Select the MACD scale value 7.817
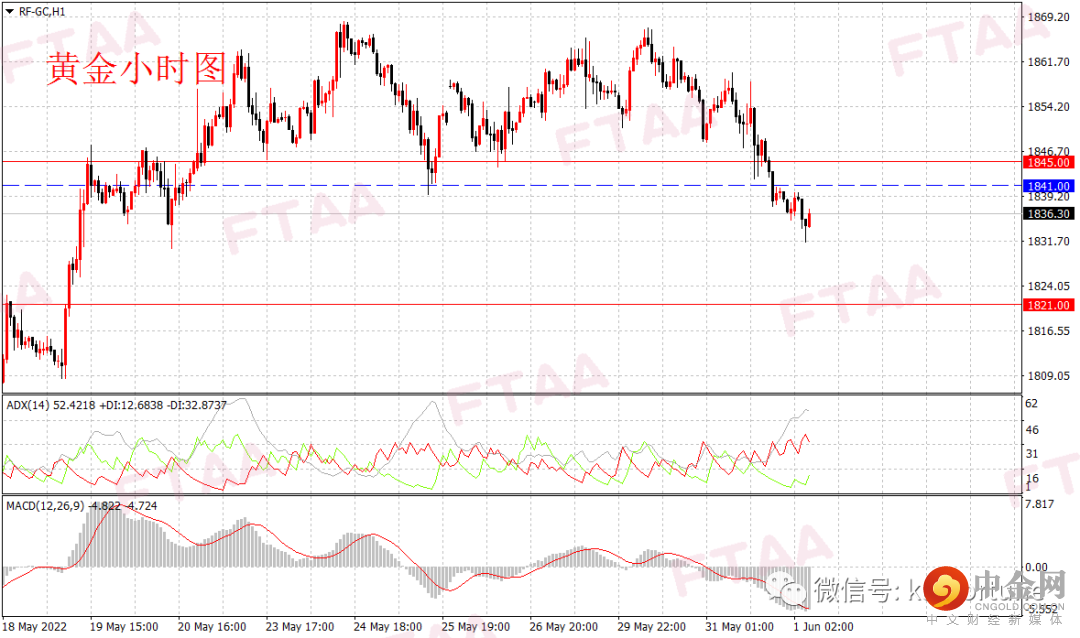 (1039, 504)
